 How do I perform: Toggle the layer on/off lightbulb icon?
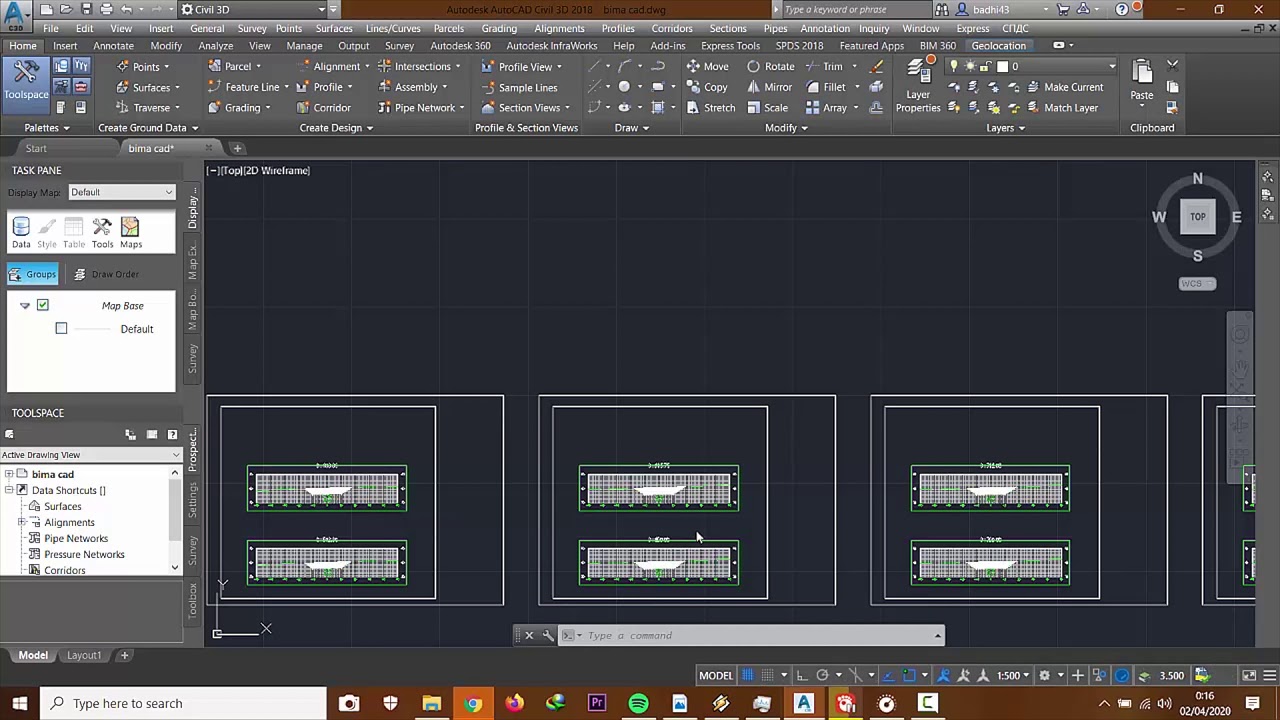[953, 67]
